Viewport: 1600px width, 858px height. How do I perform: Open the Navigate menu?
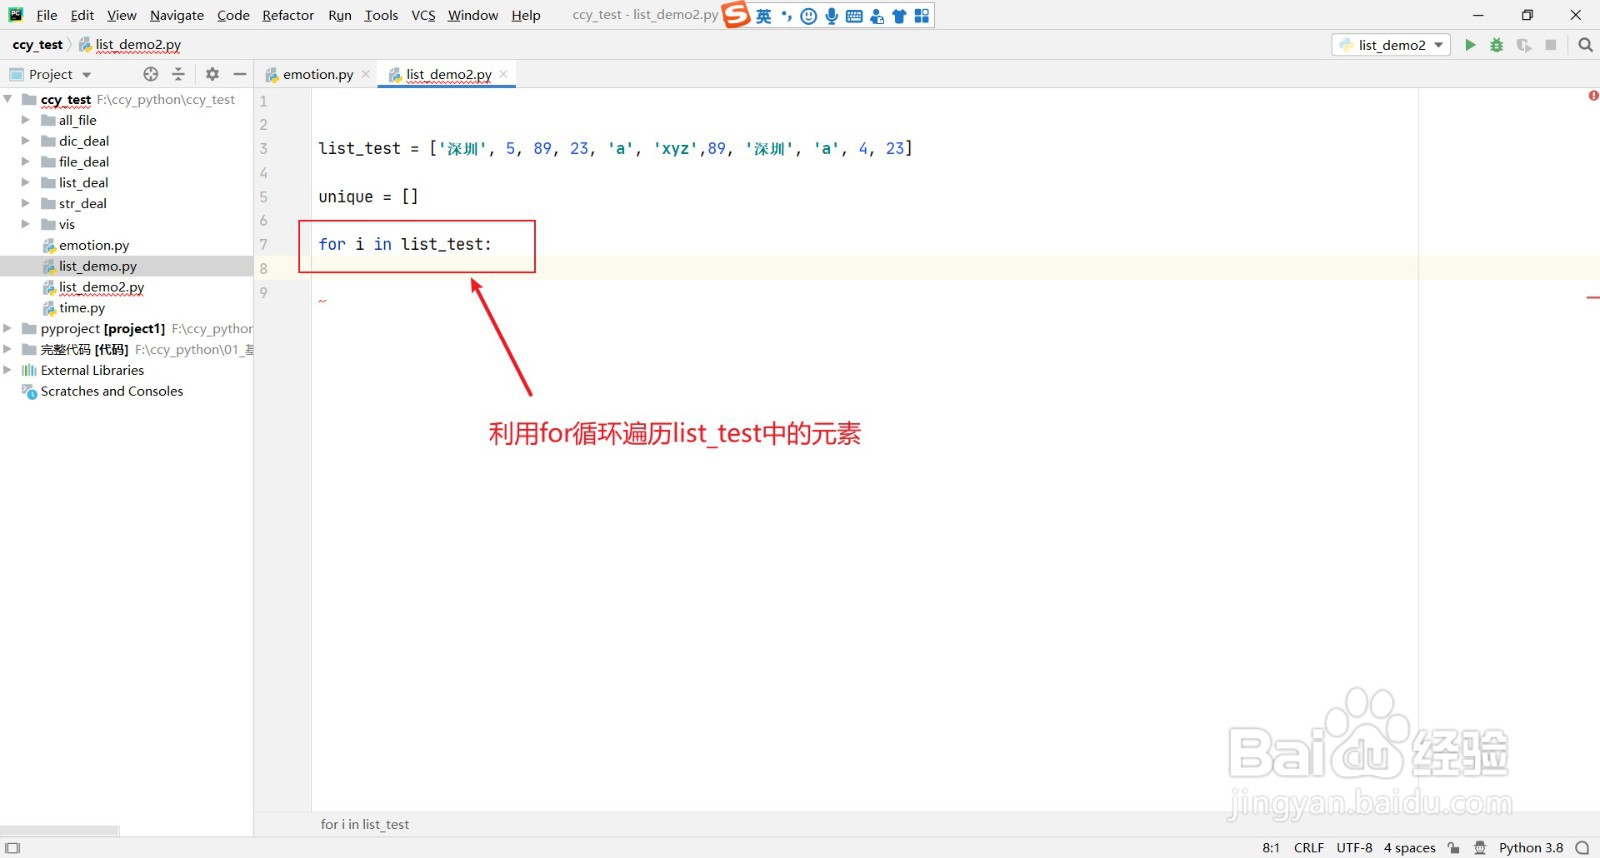click(177, 15)
